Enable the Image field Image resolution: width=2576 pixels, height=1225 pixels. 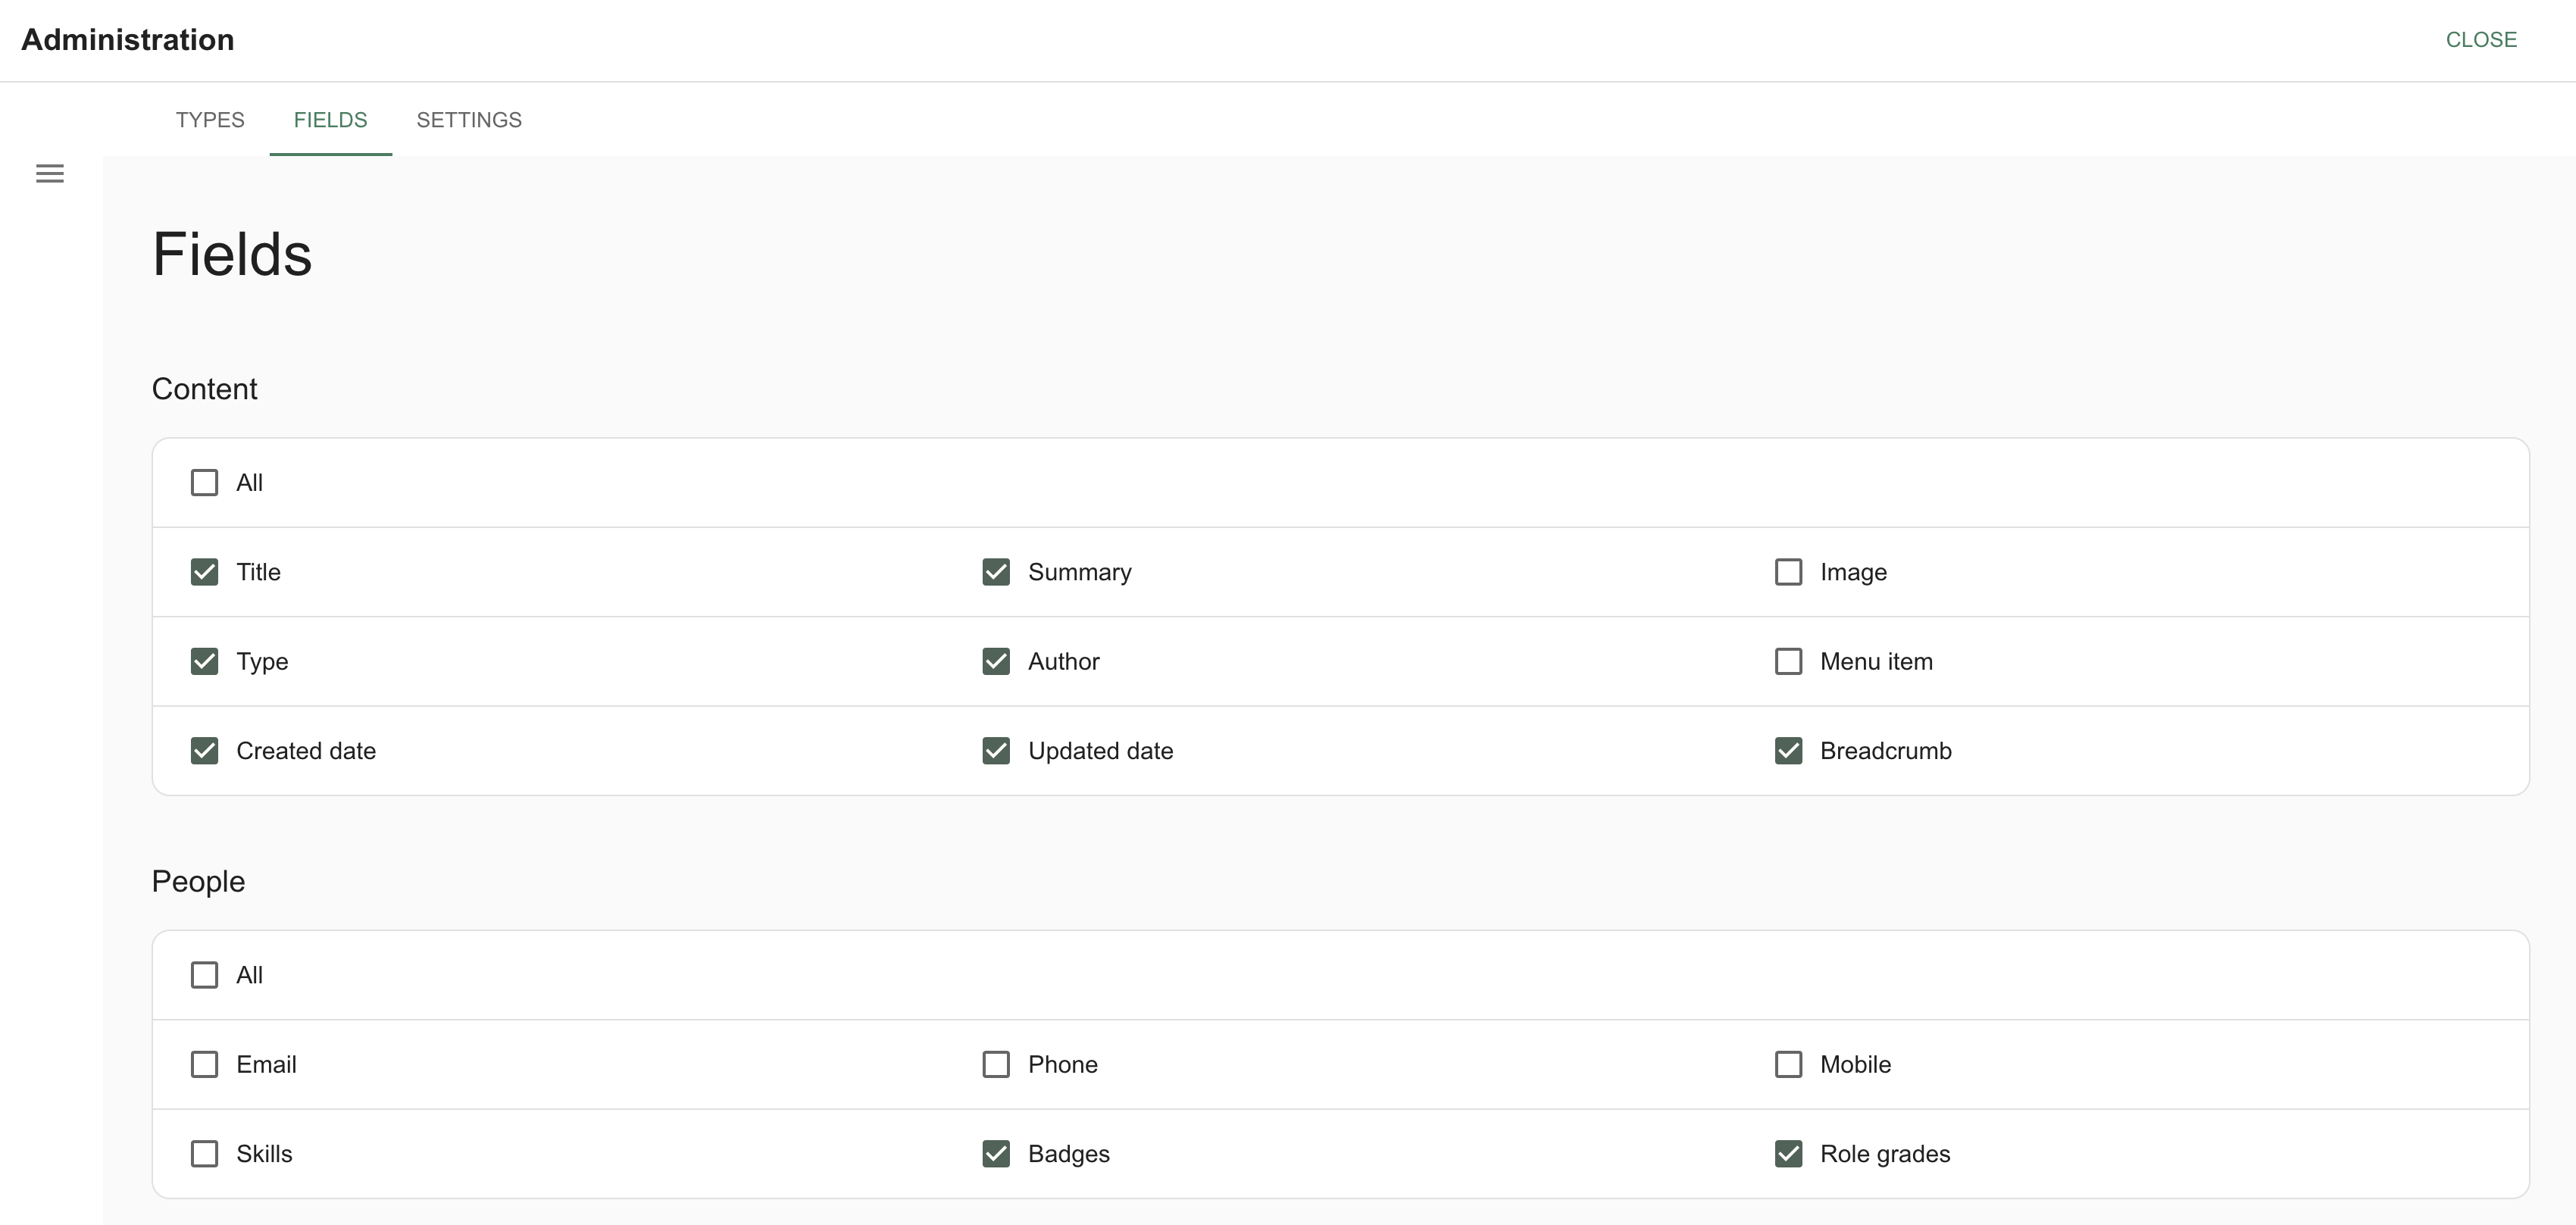pos(1788,572)
